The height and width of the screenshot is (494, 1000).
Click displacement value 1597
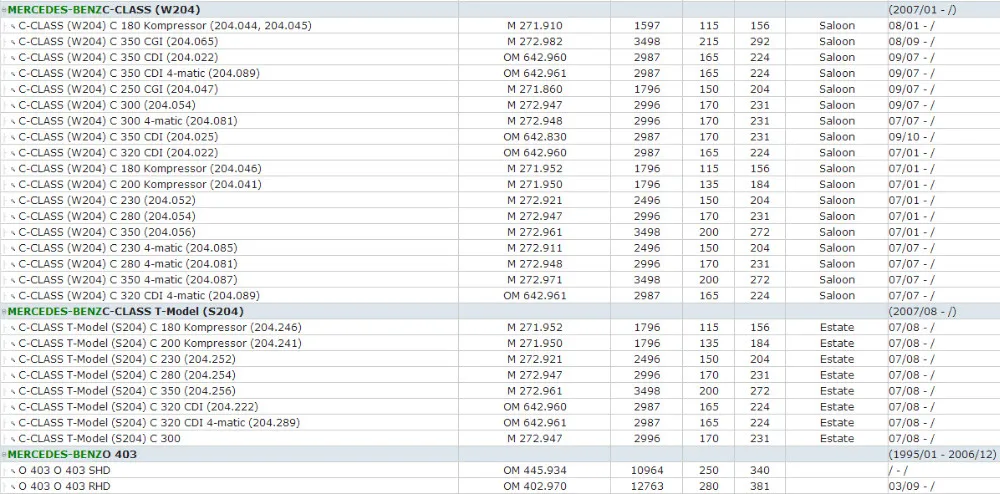pos(647,25)
